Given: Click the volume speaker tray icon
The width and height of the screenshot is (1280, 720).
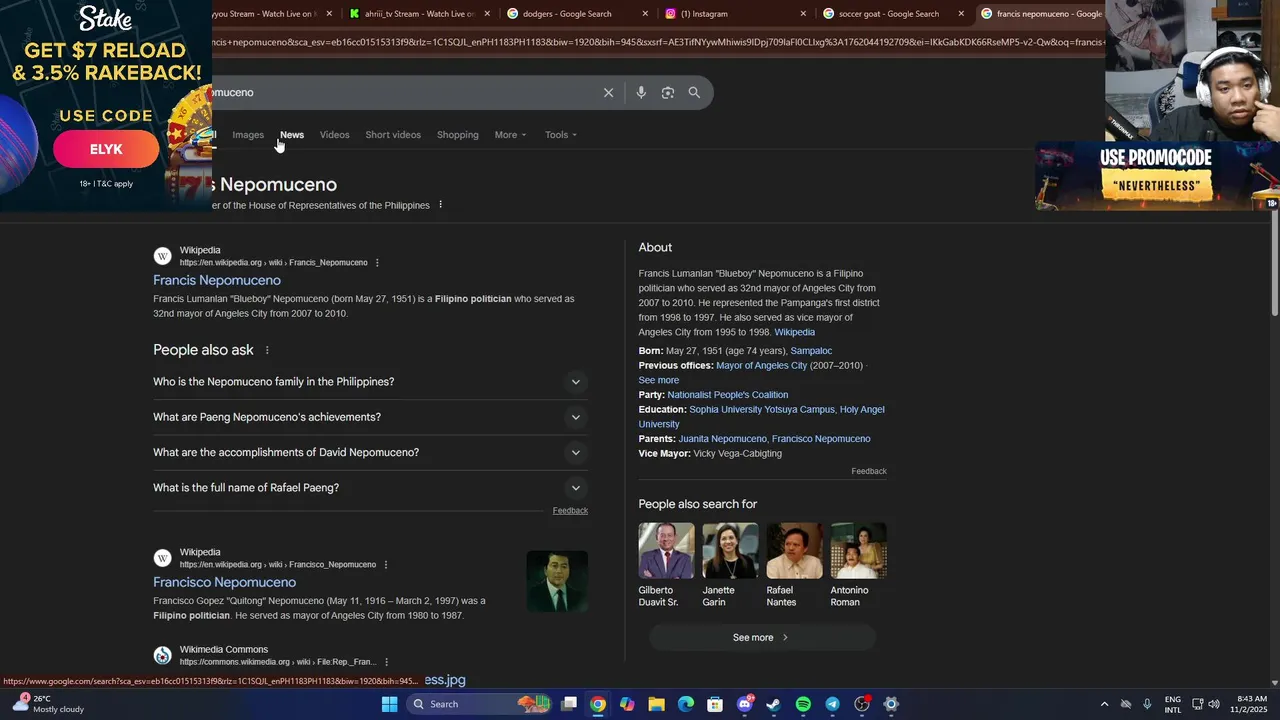Looking at the screenshot, I should tap(1214, 704).
